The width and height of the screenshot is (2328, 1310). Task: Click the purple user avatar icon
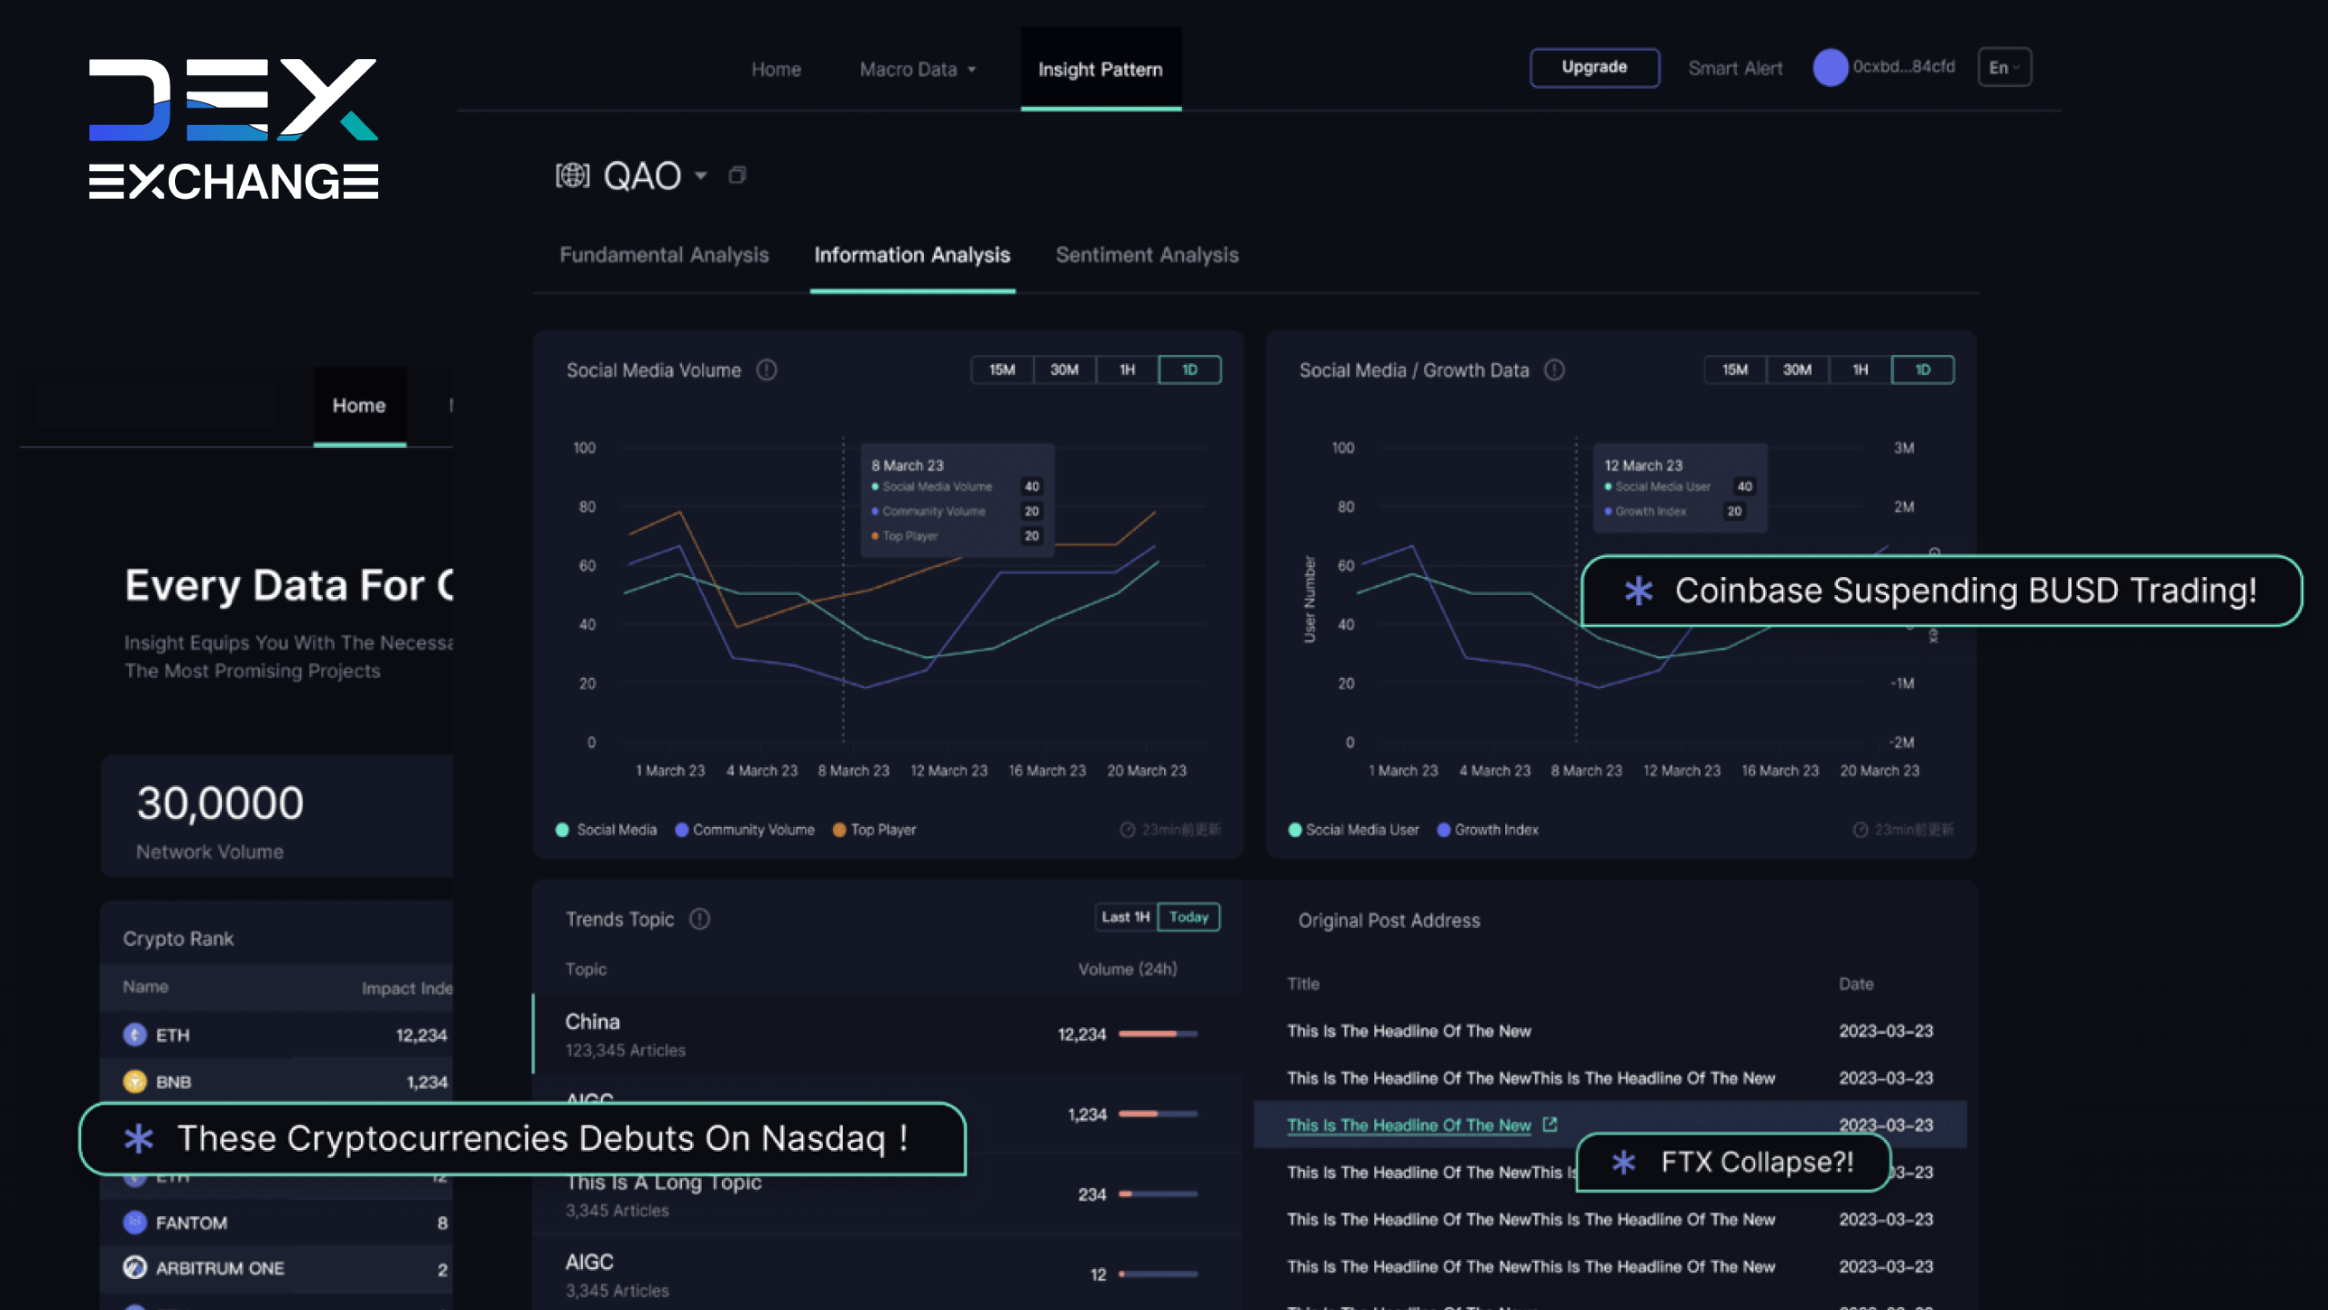pos(1830,68)
